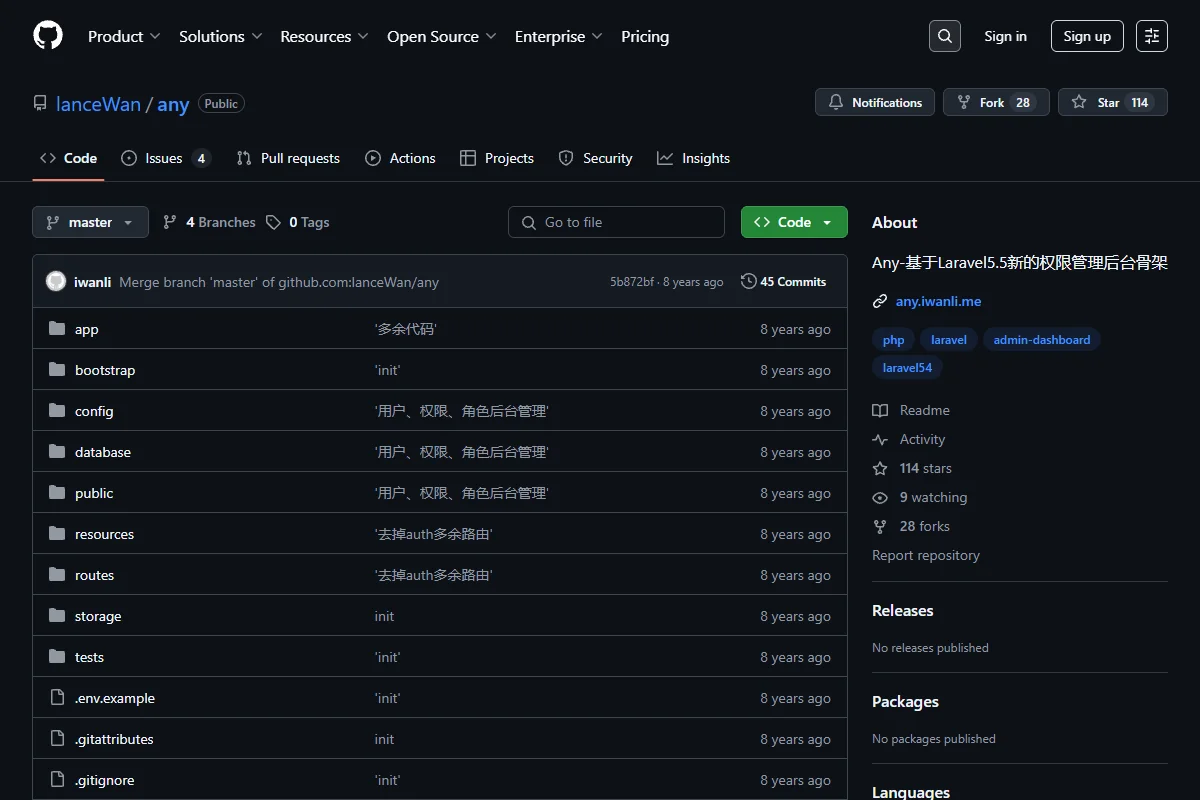Click the Activity pulse icon in About
Image resolution: width=1200 pixels, height=800 pixels.
pos(880,439)
